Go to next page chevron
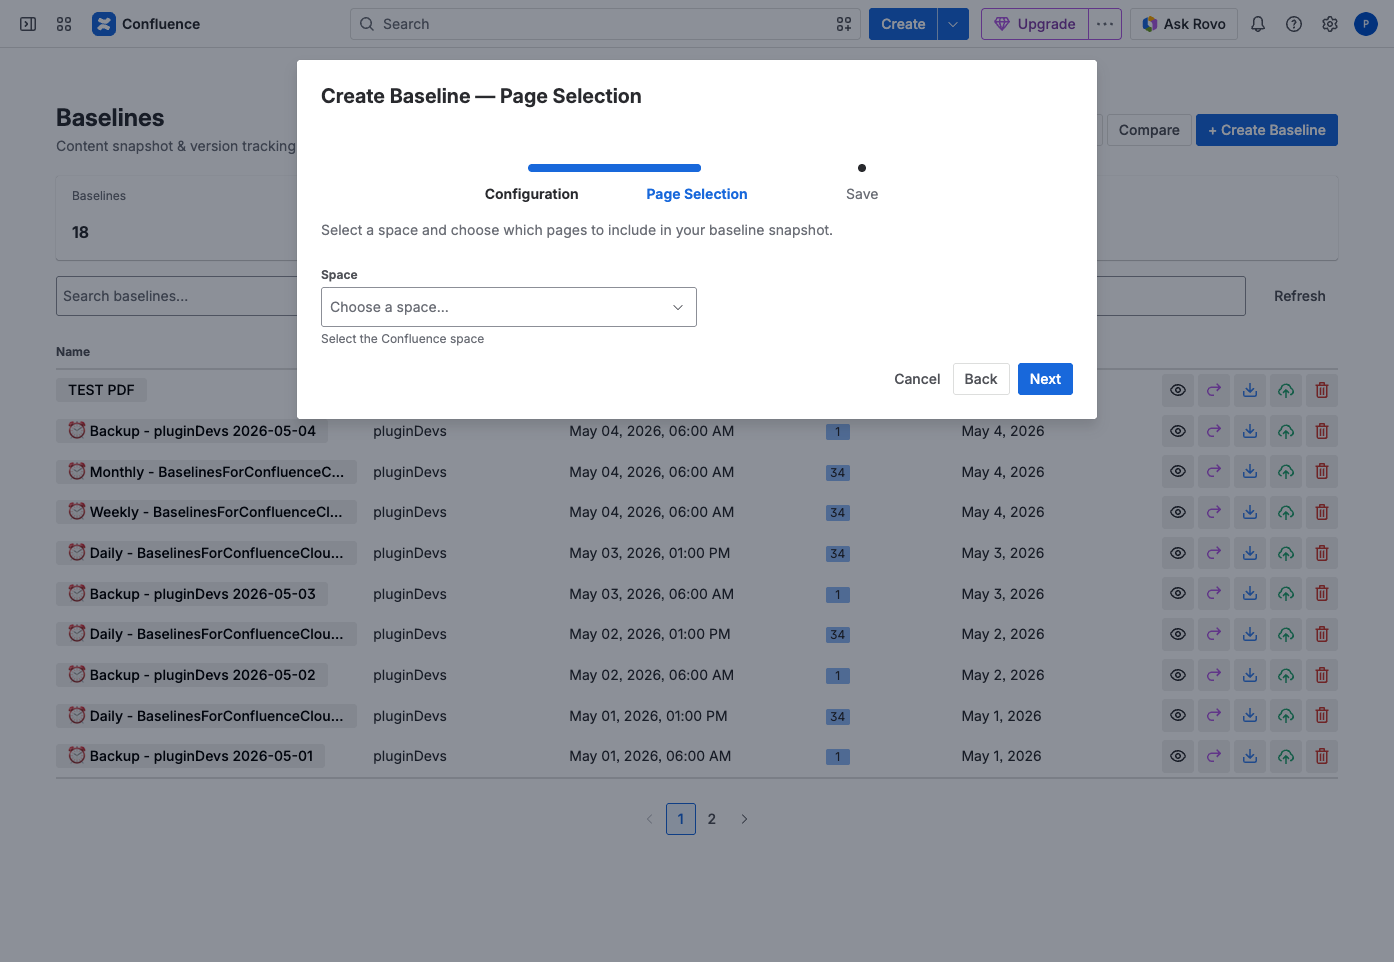The height and width of the screenshot is (962, 1394). coord(744,819)
